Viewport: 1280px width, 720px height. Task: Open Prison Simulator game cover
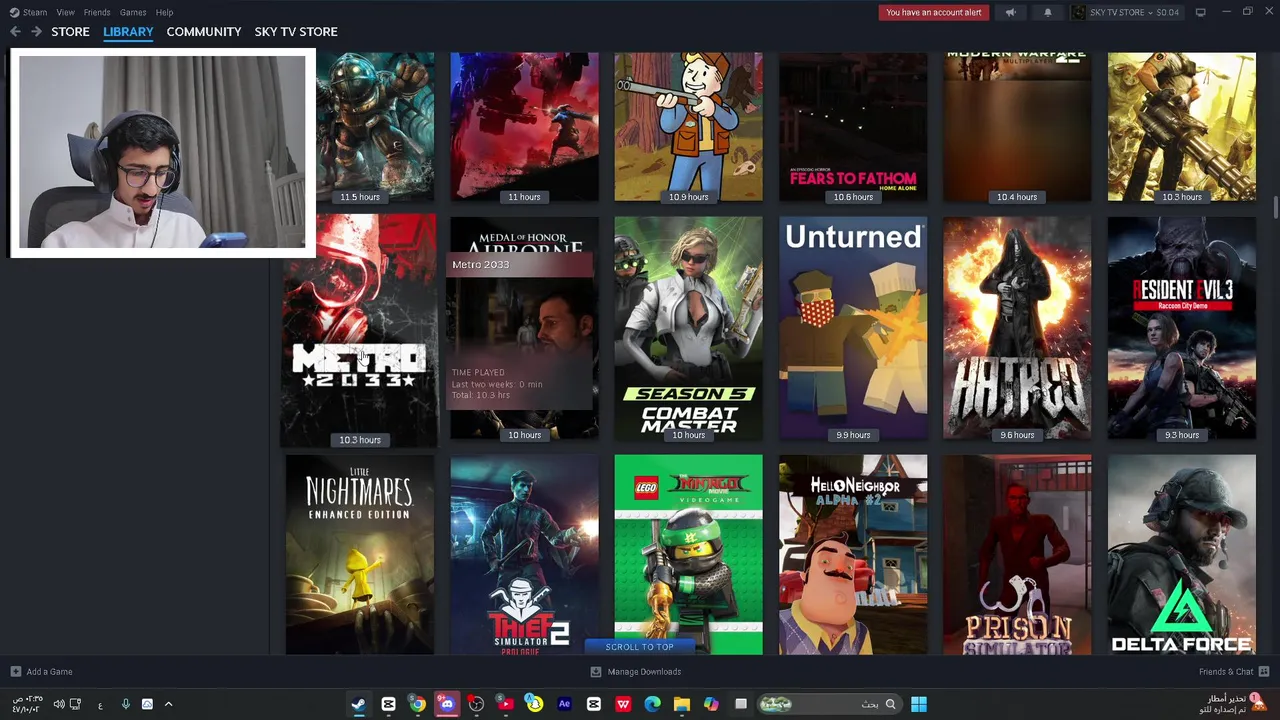(x=1017, y=555)
